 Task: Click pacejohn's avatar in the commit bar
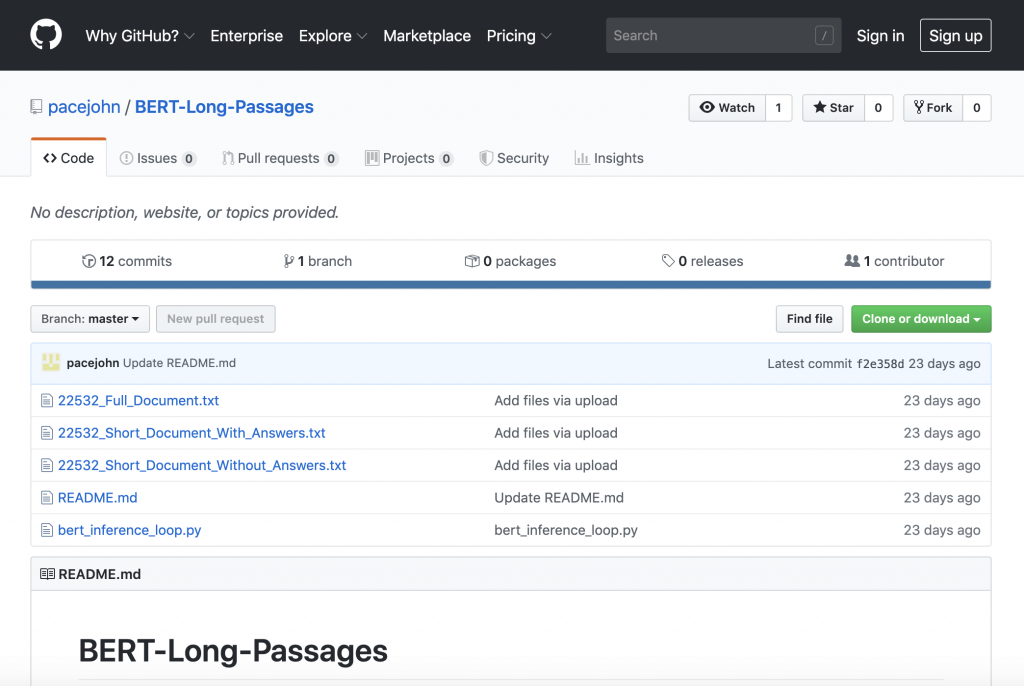pyautogui.click(x=51, y=363)
